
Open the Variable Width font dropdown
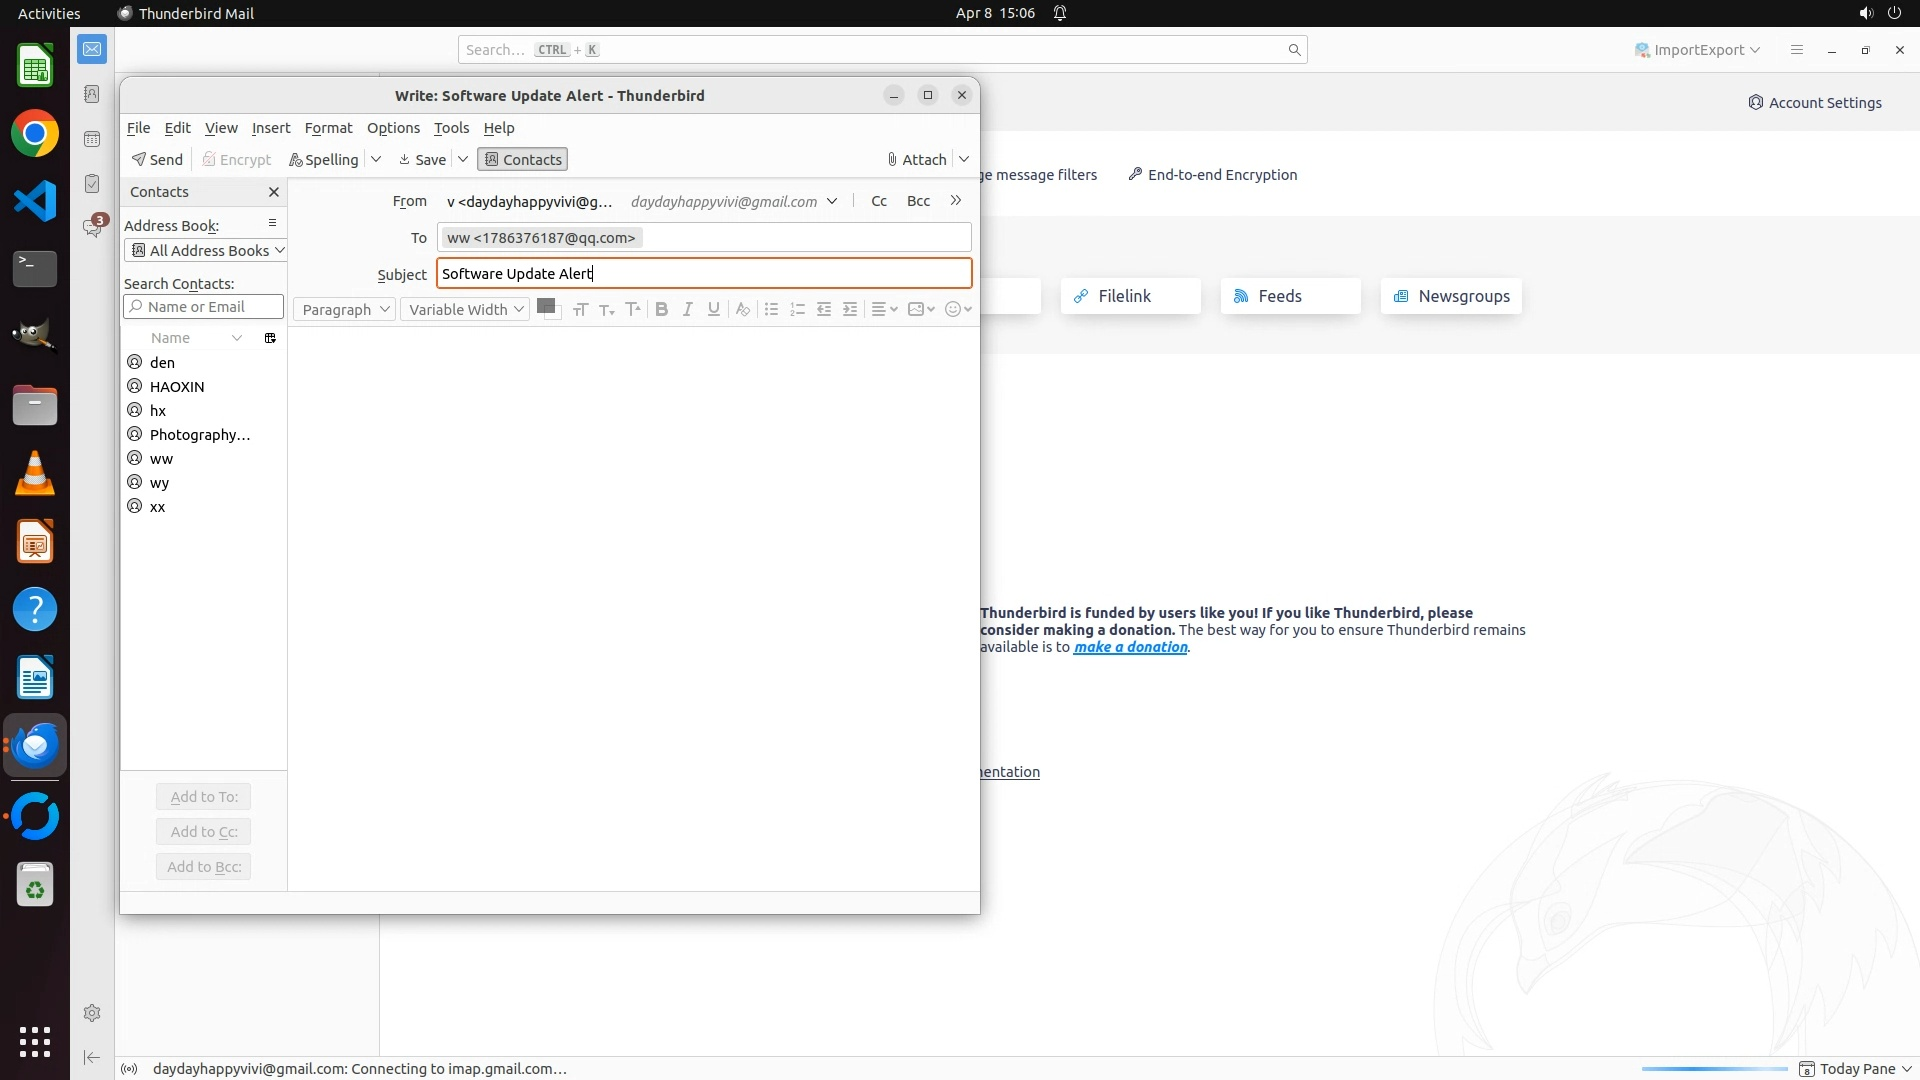[x=465, y=310]
